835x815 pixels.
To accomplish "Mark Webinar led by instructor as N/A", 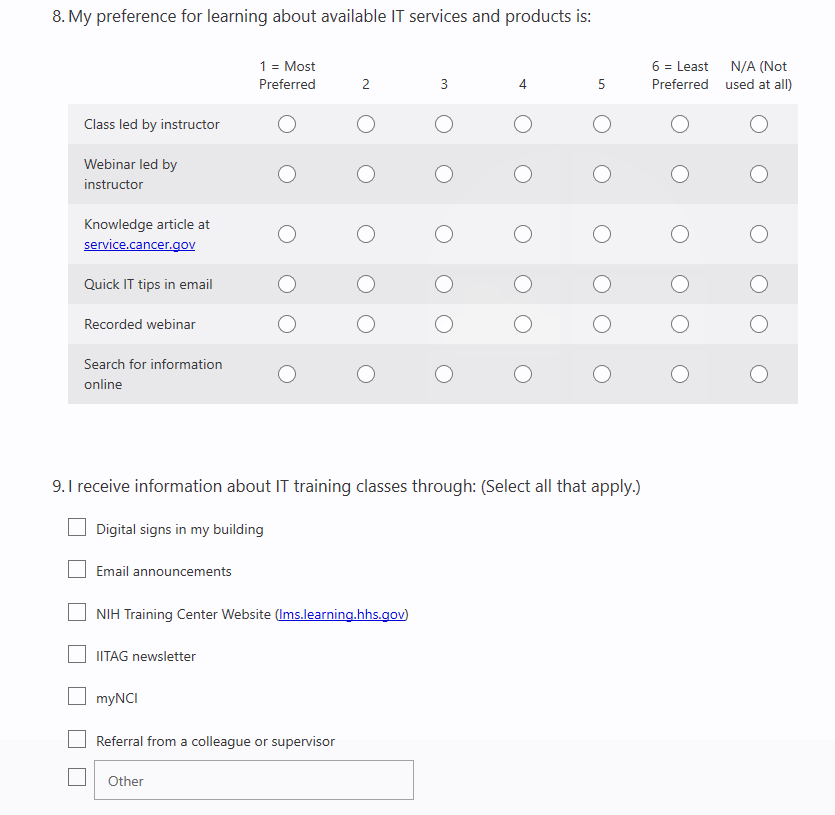I will pyautogui.click(x=759, y=174).
